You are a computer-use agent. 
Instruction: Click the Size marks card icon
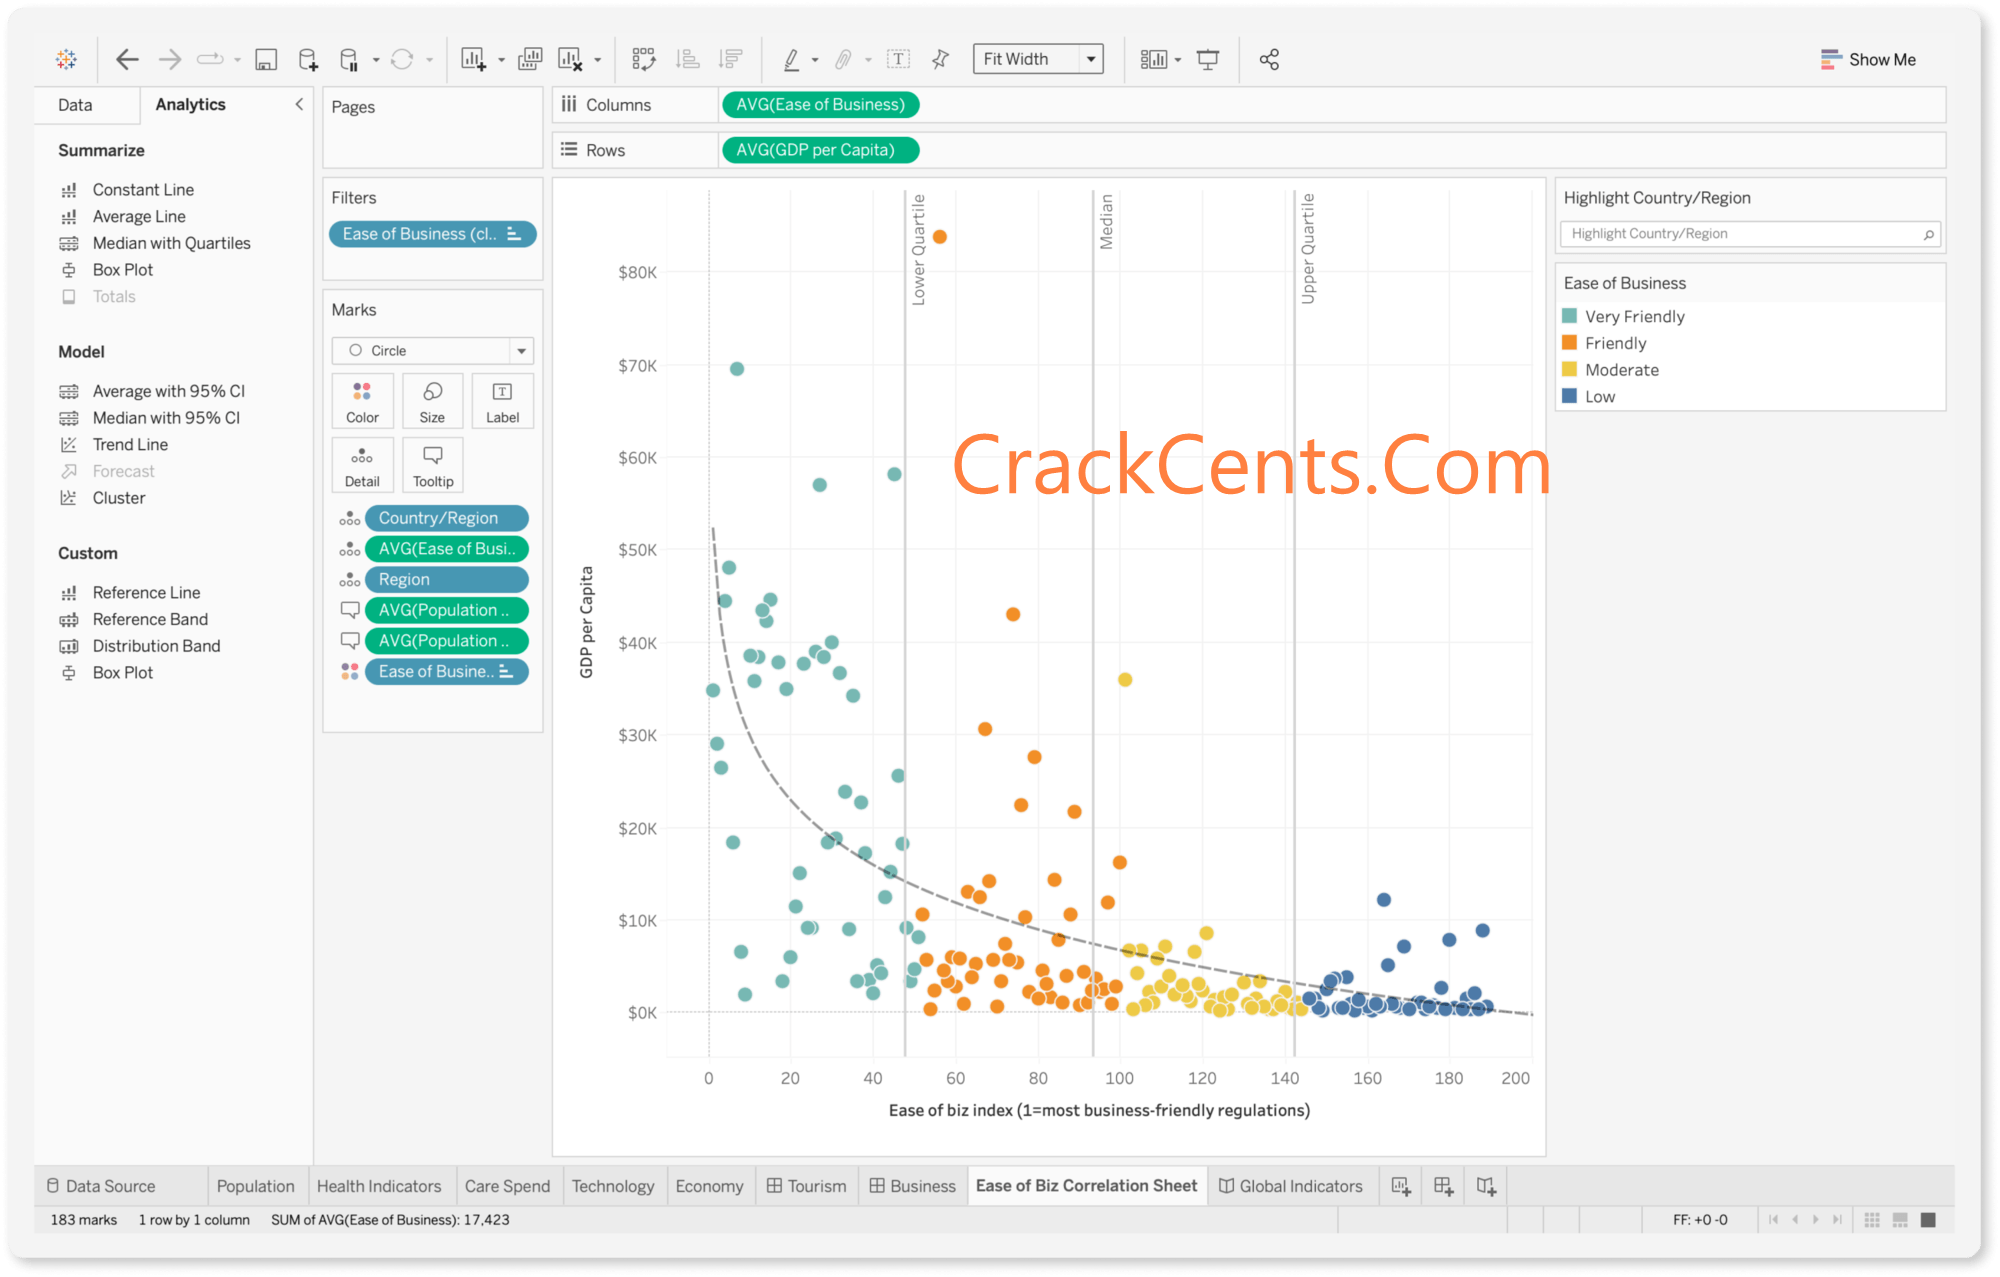pos(431,401)
